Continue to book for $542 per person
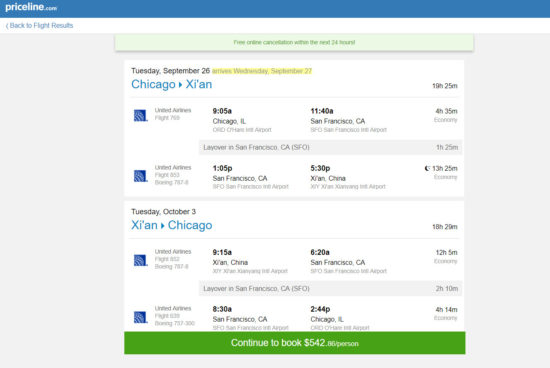Viewport: 550px width, 368px height. (295, 343)
